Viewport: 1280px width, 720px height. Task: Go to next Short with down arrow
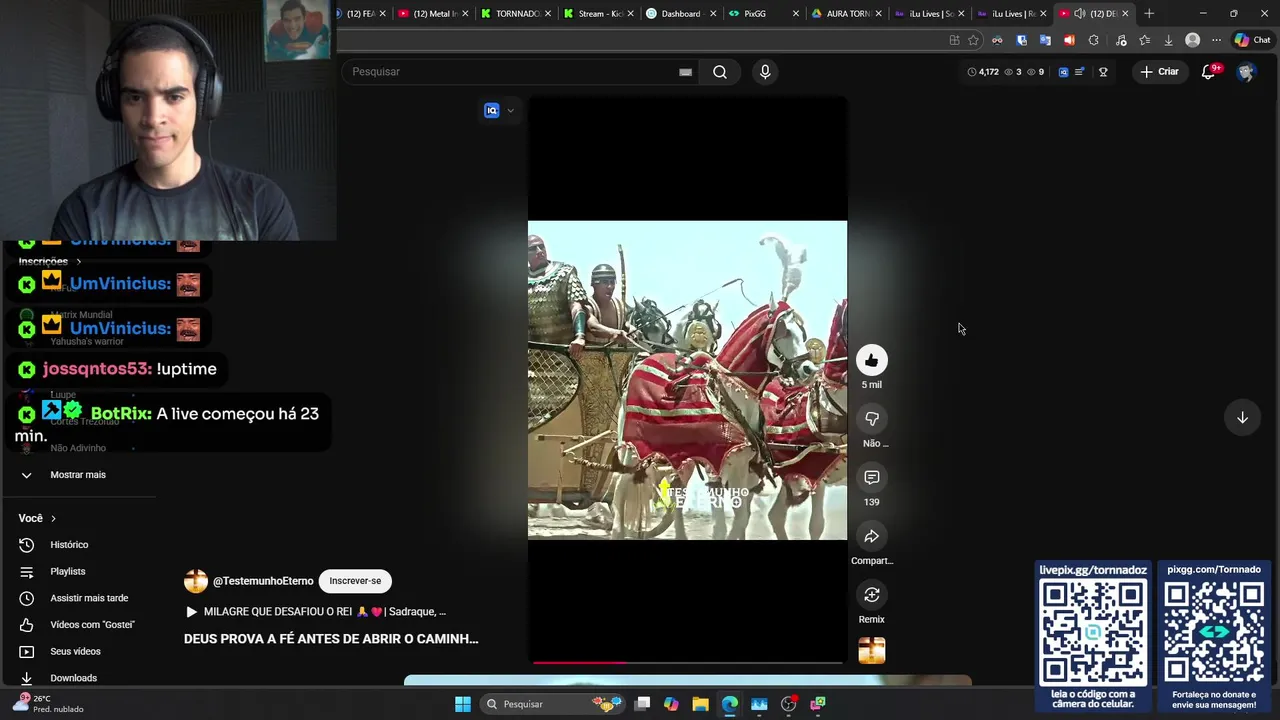point(1242,418)
